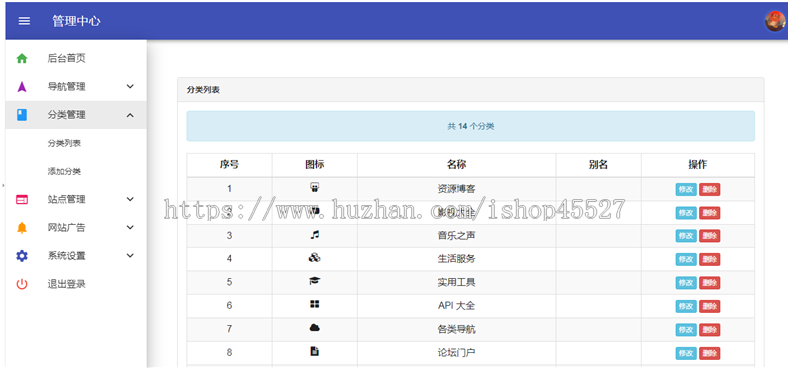790x370 pixels.
Task: Expand 系统设置 chevron
Action: pyautogui.click(x=130, y=256)
